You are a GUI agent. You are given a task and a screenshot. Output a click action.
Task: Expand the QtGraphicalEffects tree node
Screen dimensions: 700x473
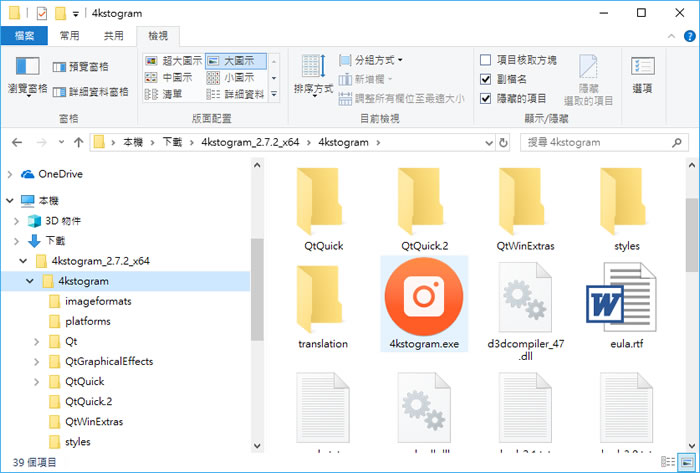click(37, 361)
